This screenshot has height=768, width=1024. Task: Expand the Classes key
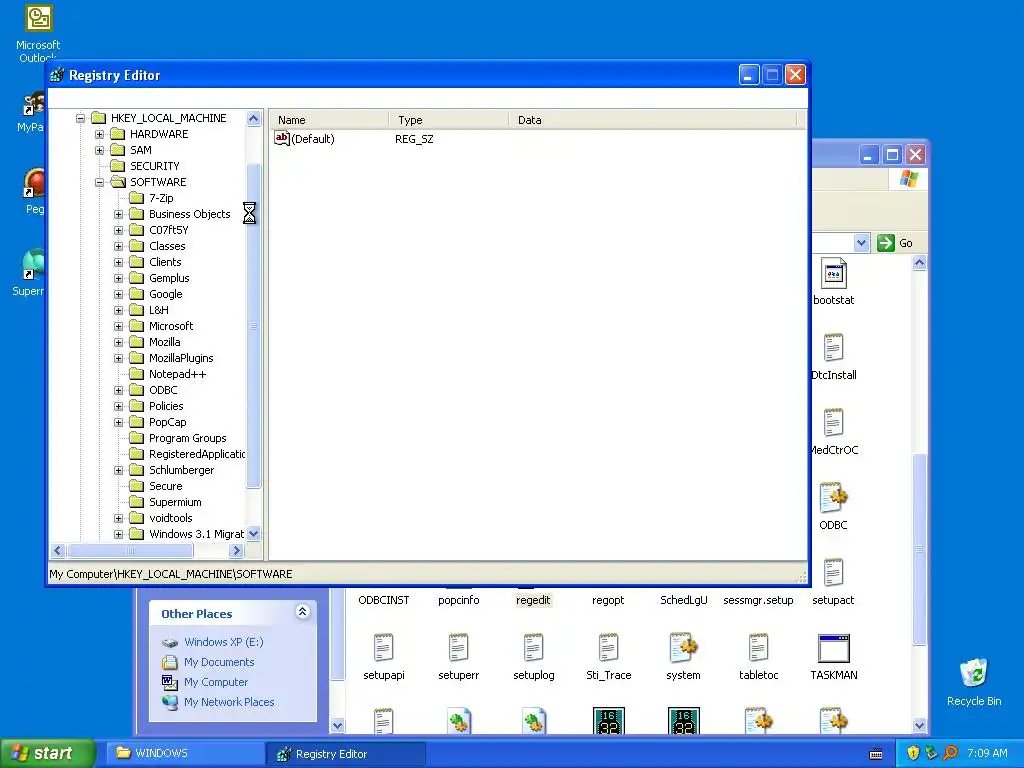click(118, 246)
